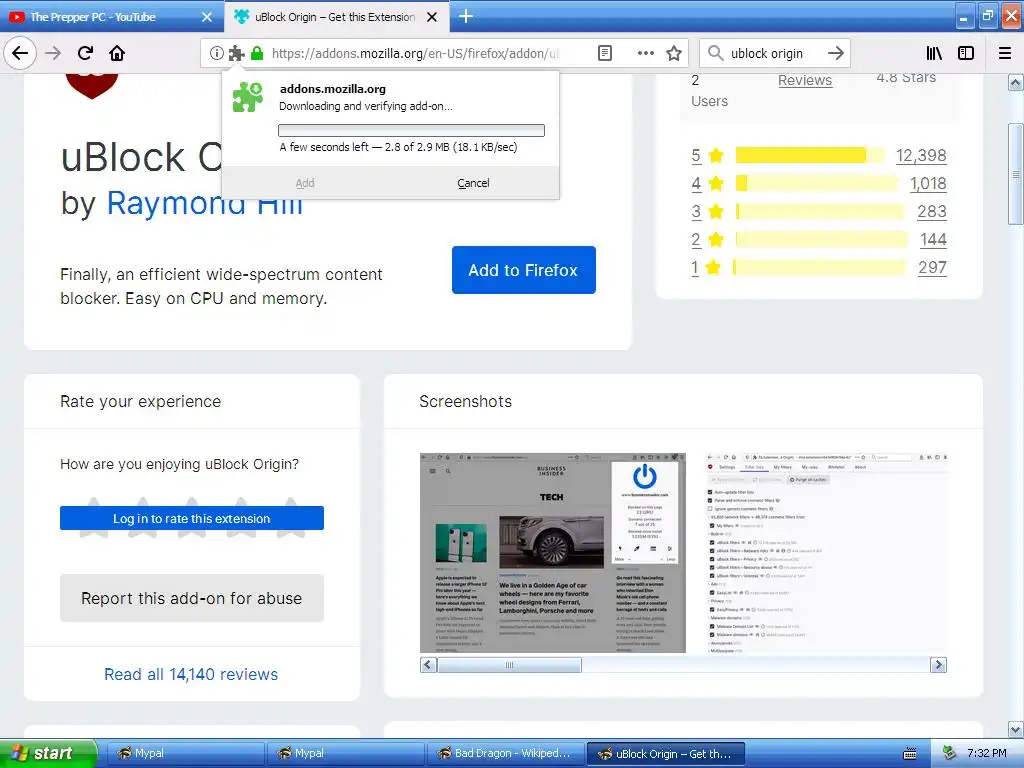1024x768 pixels.
Task: Open the 144 two-star reviews
Action: [933, 240]
